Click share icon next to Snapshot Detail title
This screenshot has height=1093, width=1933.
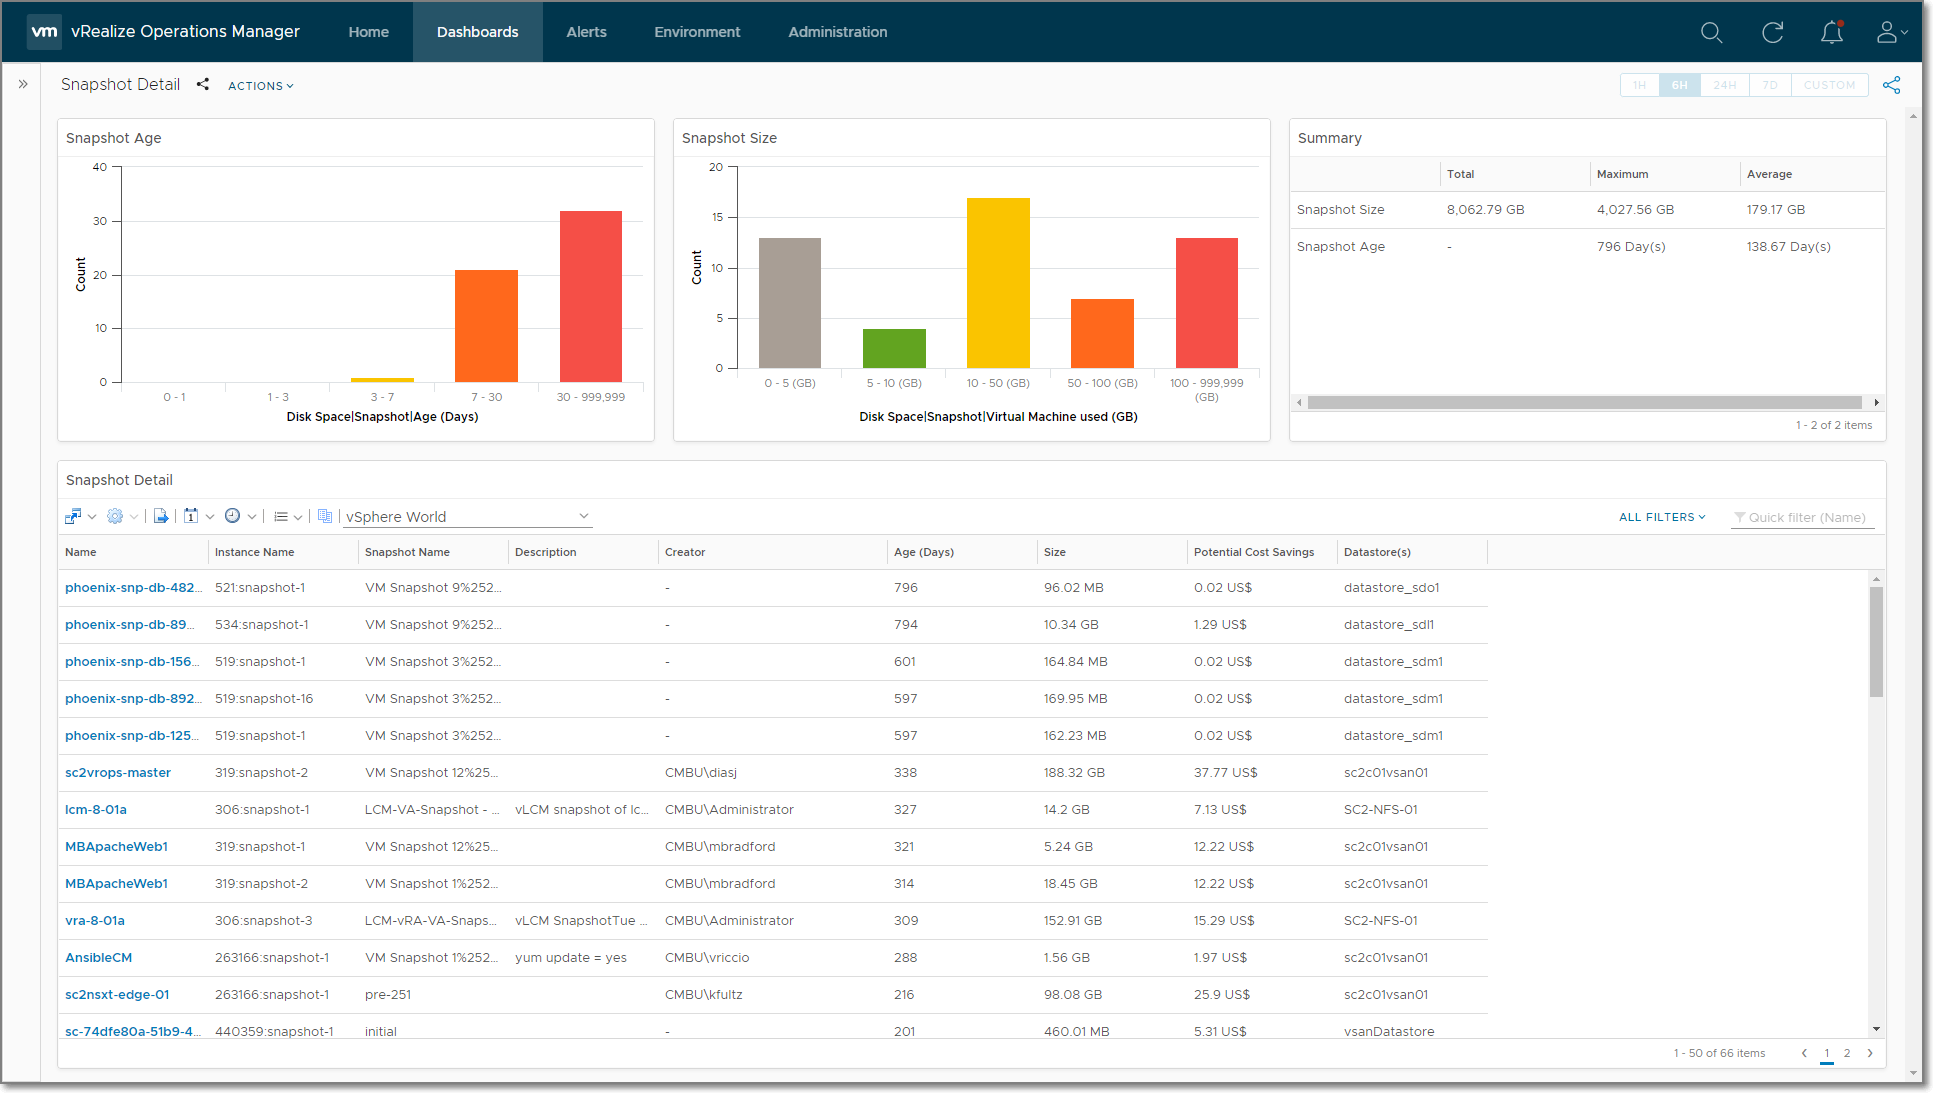click(x=203, y=85)
